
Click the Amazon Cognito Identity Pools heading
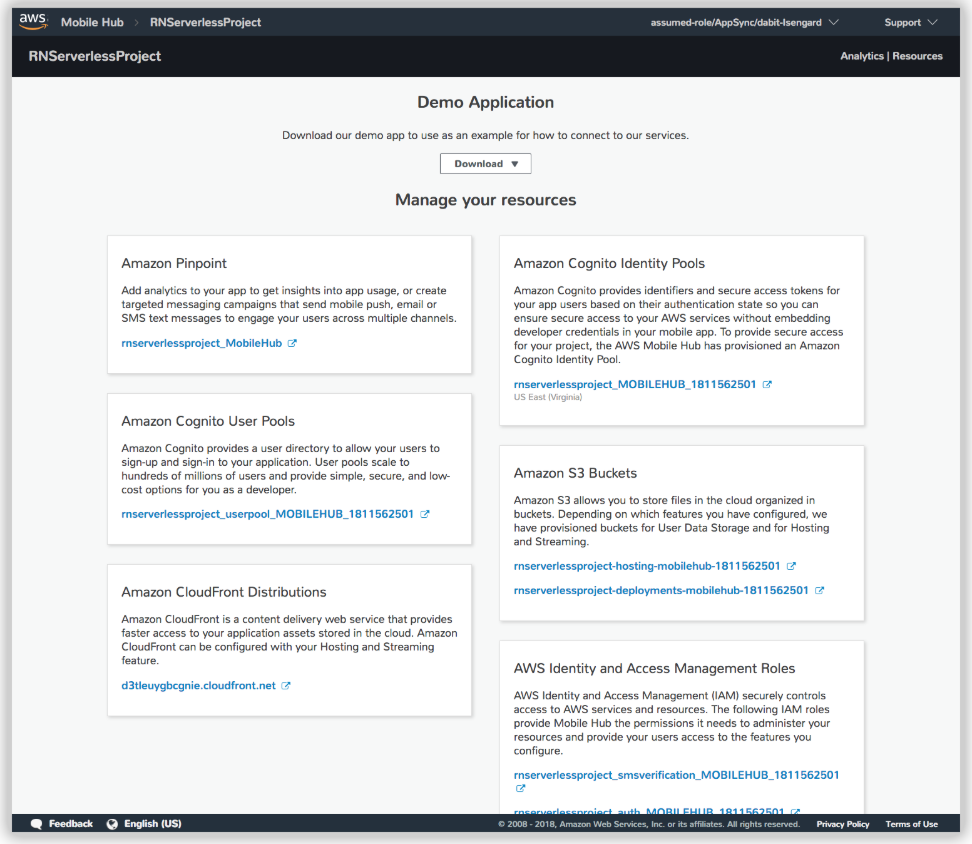[609, 263]
